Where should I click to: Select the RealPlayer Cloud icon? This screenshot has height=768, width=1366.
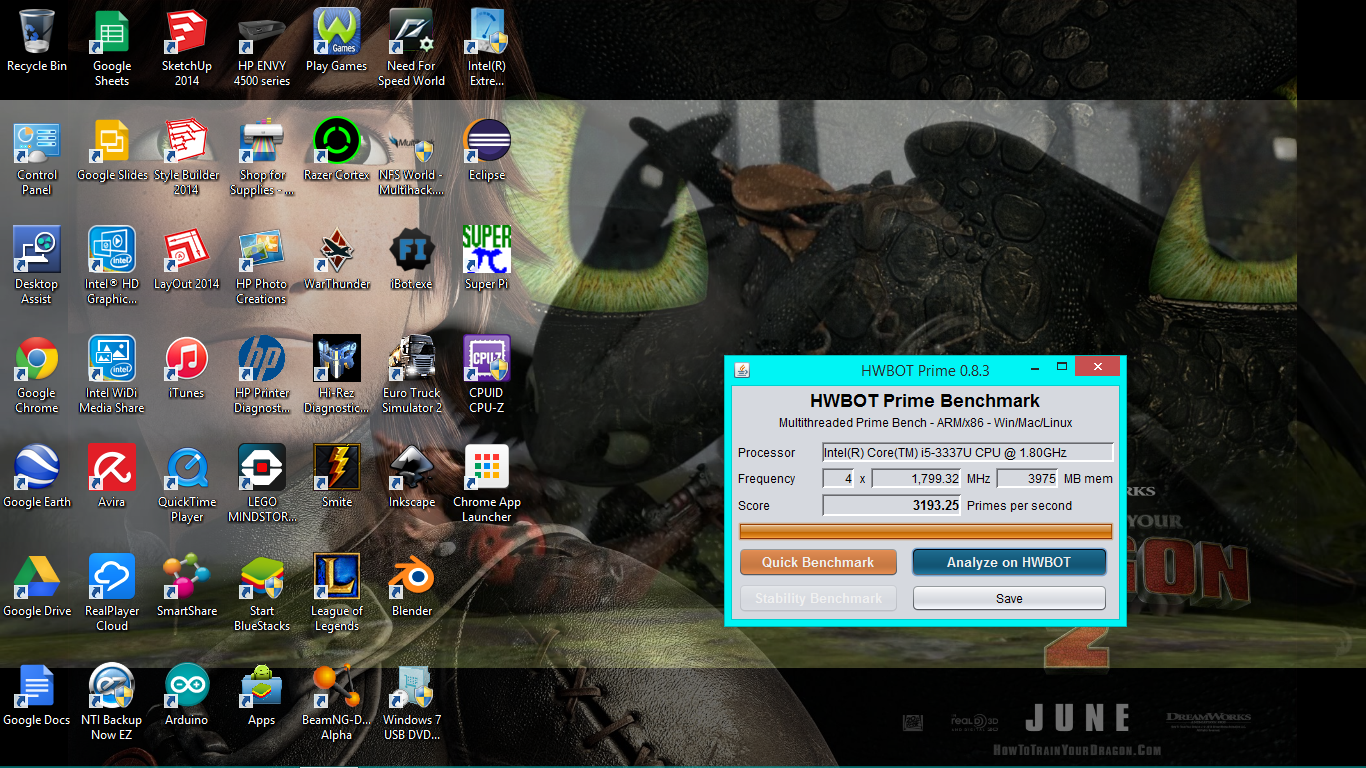click(112, 577)
